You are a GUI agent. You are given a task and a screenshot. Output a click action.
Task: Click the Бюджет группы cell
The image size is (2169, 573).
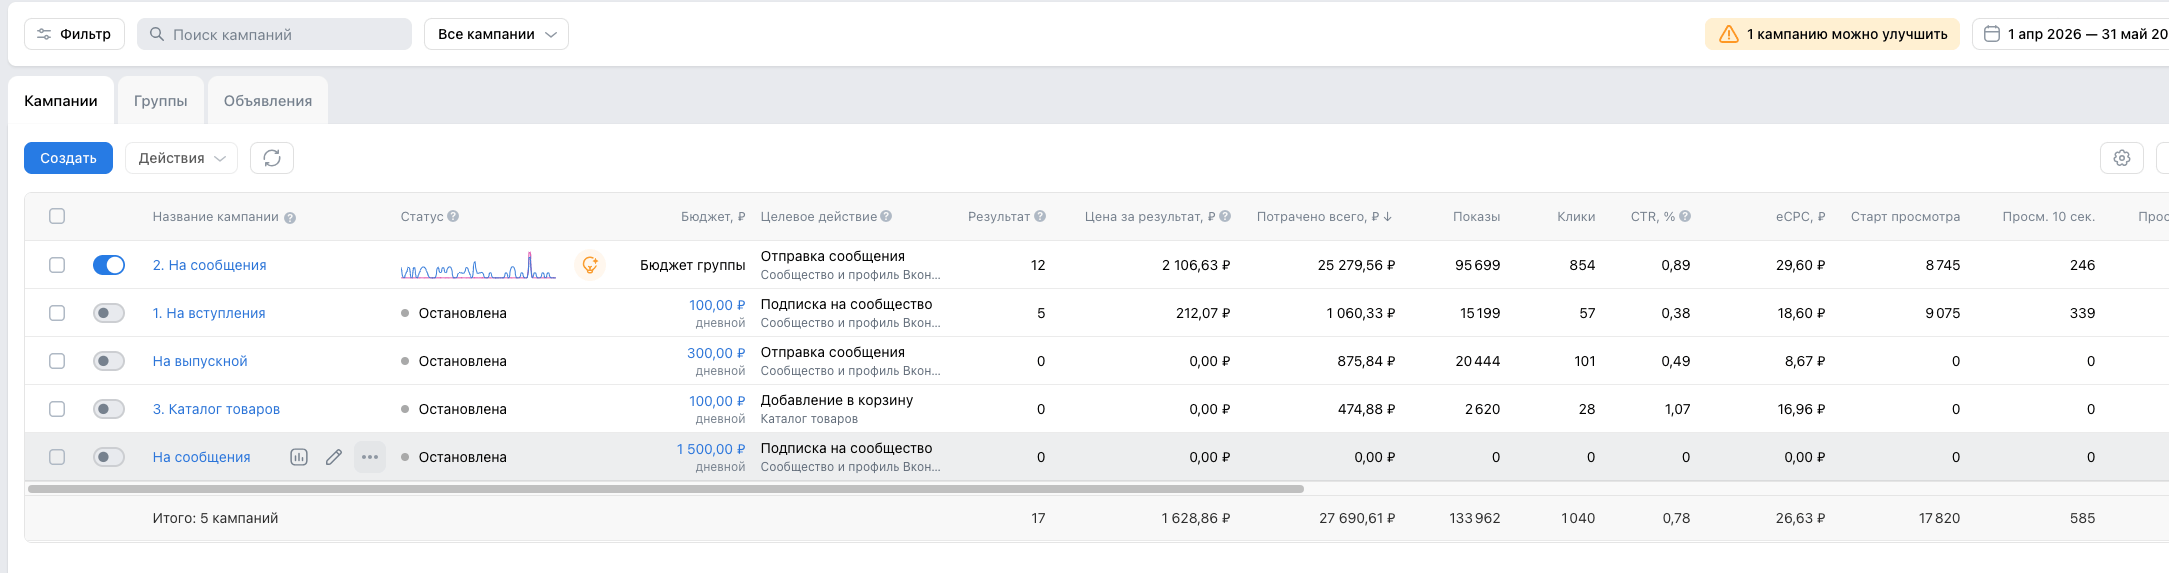(x=692, y=265)
